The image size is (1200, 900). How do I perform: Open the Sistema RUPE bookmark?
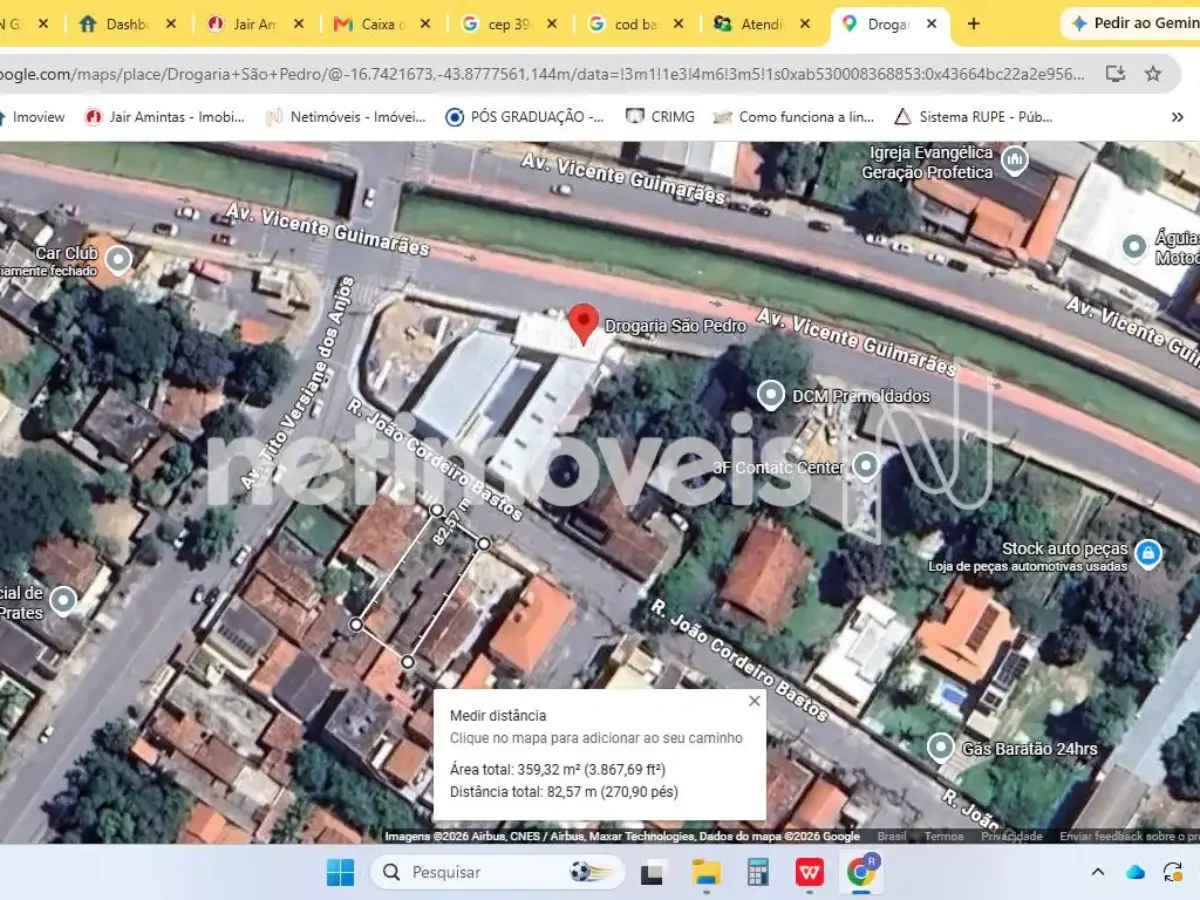pyautogui.click(x=973, y=117)
